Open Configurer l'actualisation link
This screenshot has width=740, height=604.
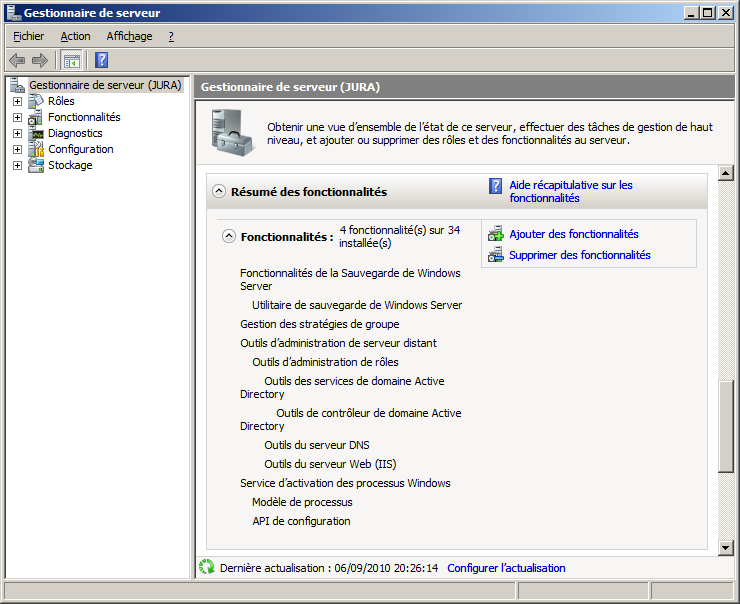click(x=506, y=568)
